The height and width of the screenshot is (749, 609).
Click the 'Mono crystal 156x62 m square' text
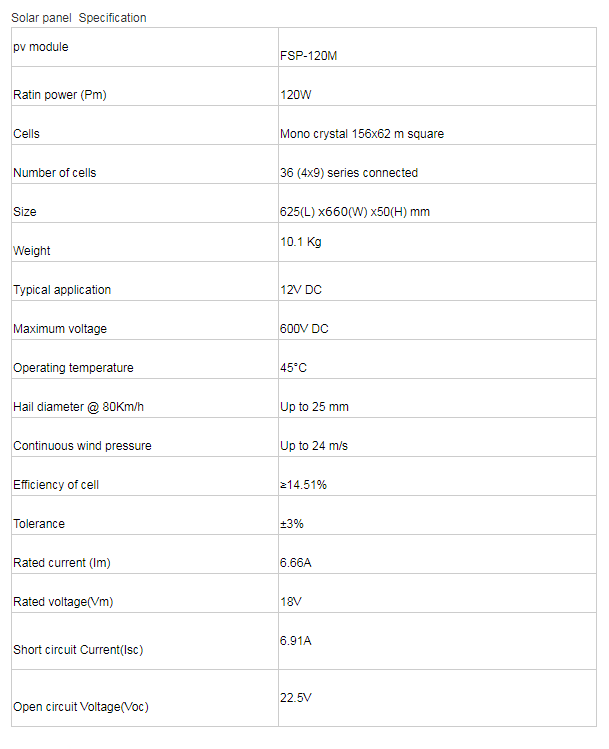tap(362, 134)
